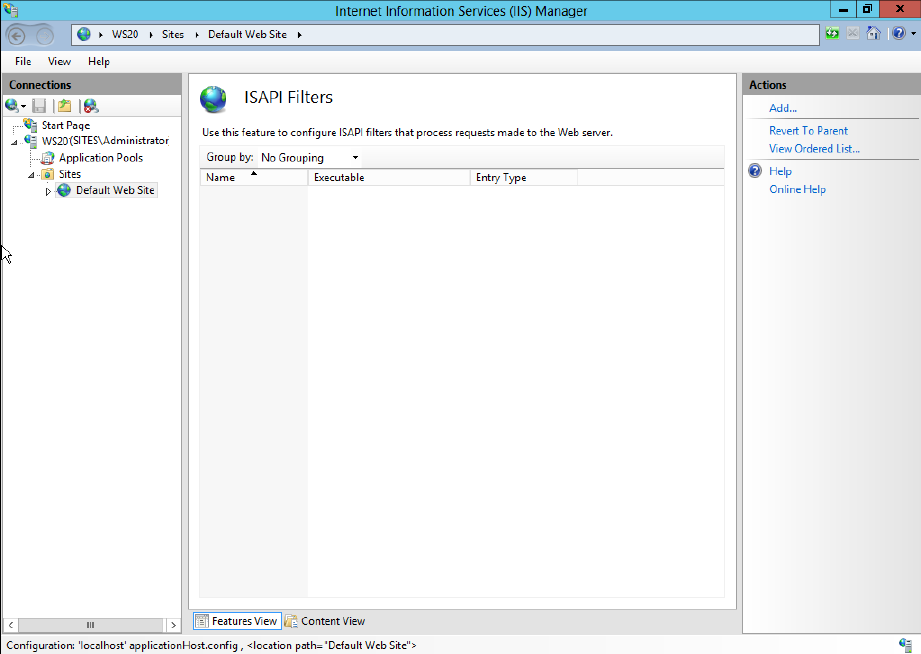Click the Save floppy disk icon in Connections
This screenshot has height=654, width=921.
click(x=39, y=106)
